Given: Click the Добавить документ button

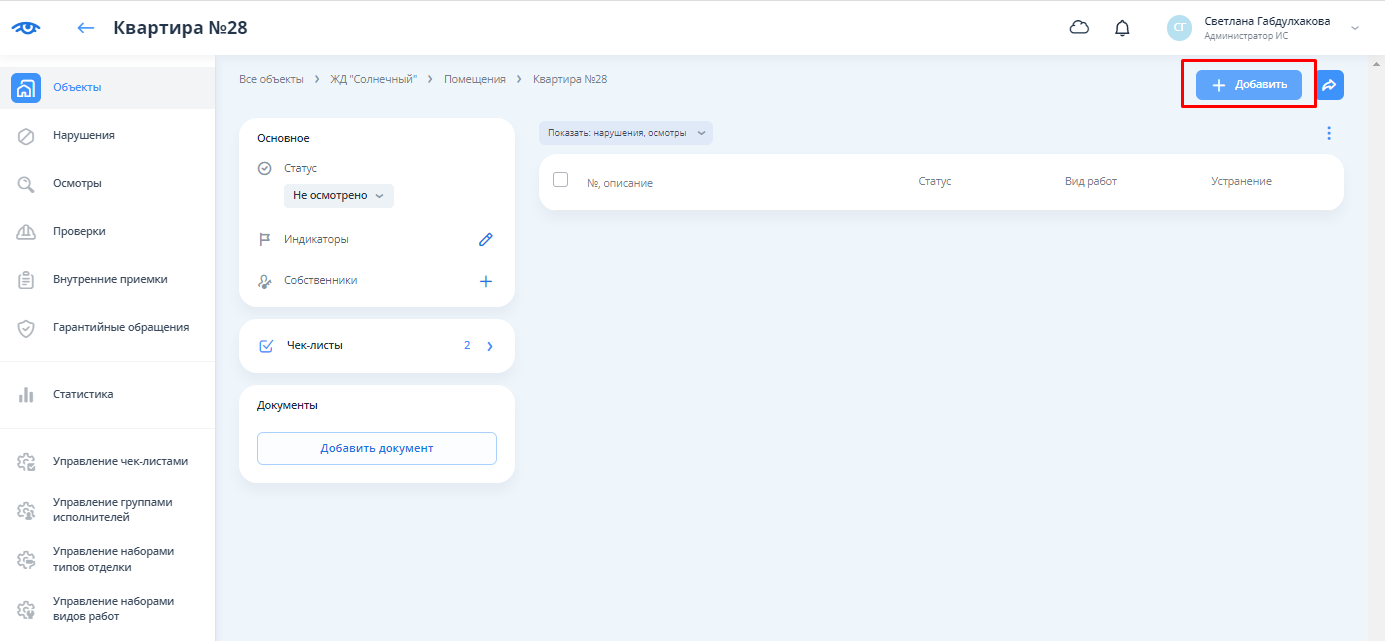Looking at the screenshot, I should pyautogui.click(x=376, y=448).
